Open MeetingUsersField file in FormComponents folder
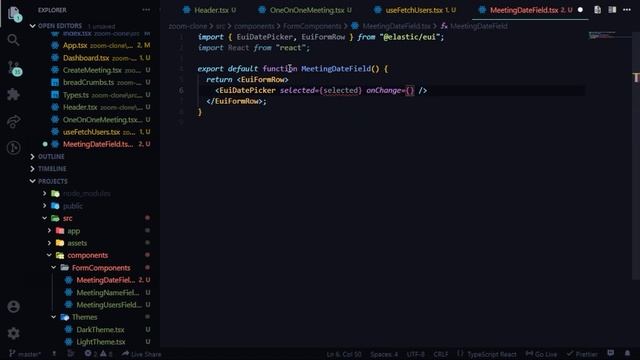The height and width of the screenshot is (360, 640). [108, 304]
